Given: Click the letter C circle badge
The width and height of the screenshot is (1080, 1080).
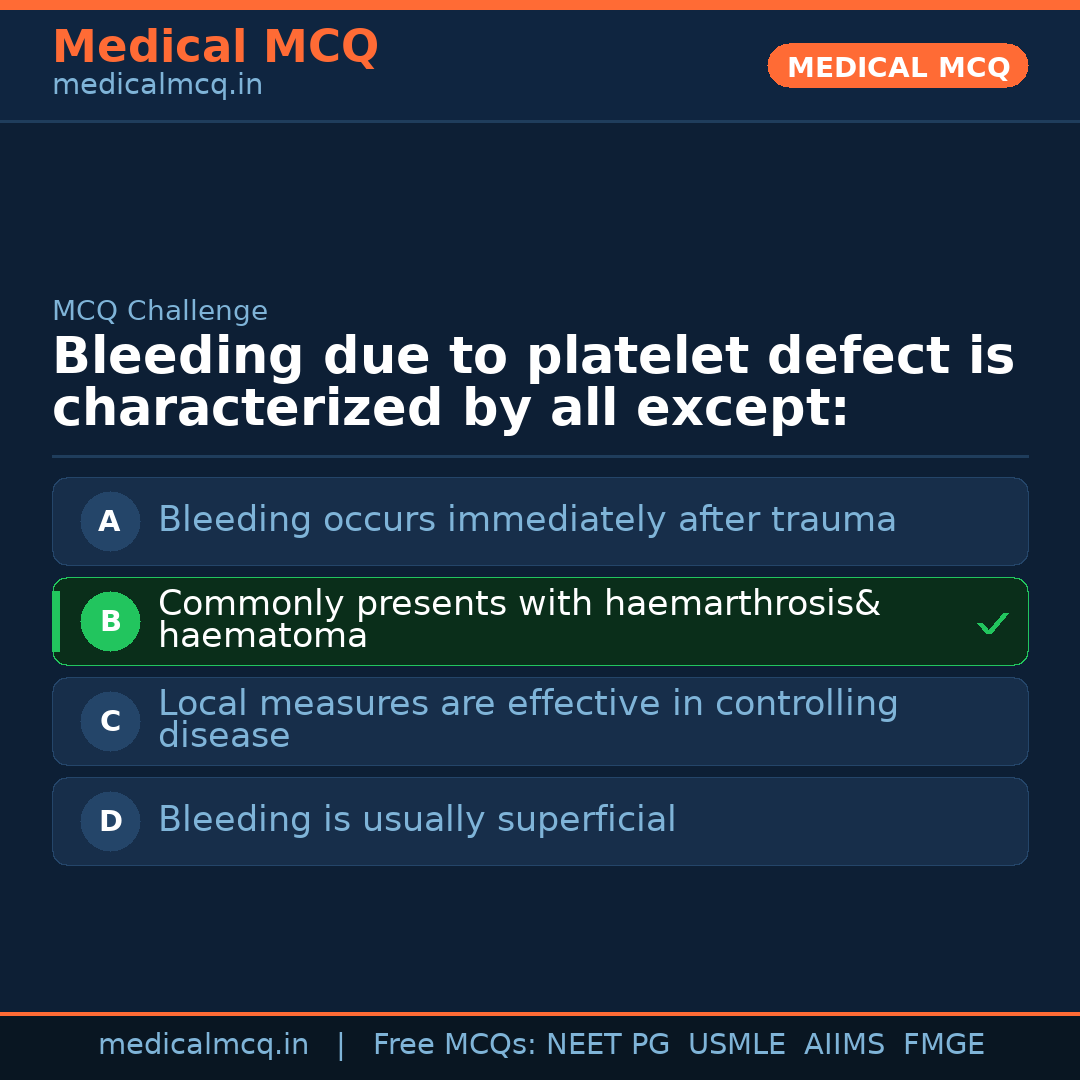Looking at the screenshot, I should click(x=110, y=721).
